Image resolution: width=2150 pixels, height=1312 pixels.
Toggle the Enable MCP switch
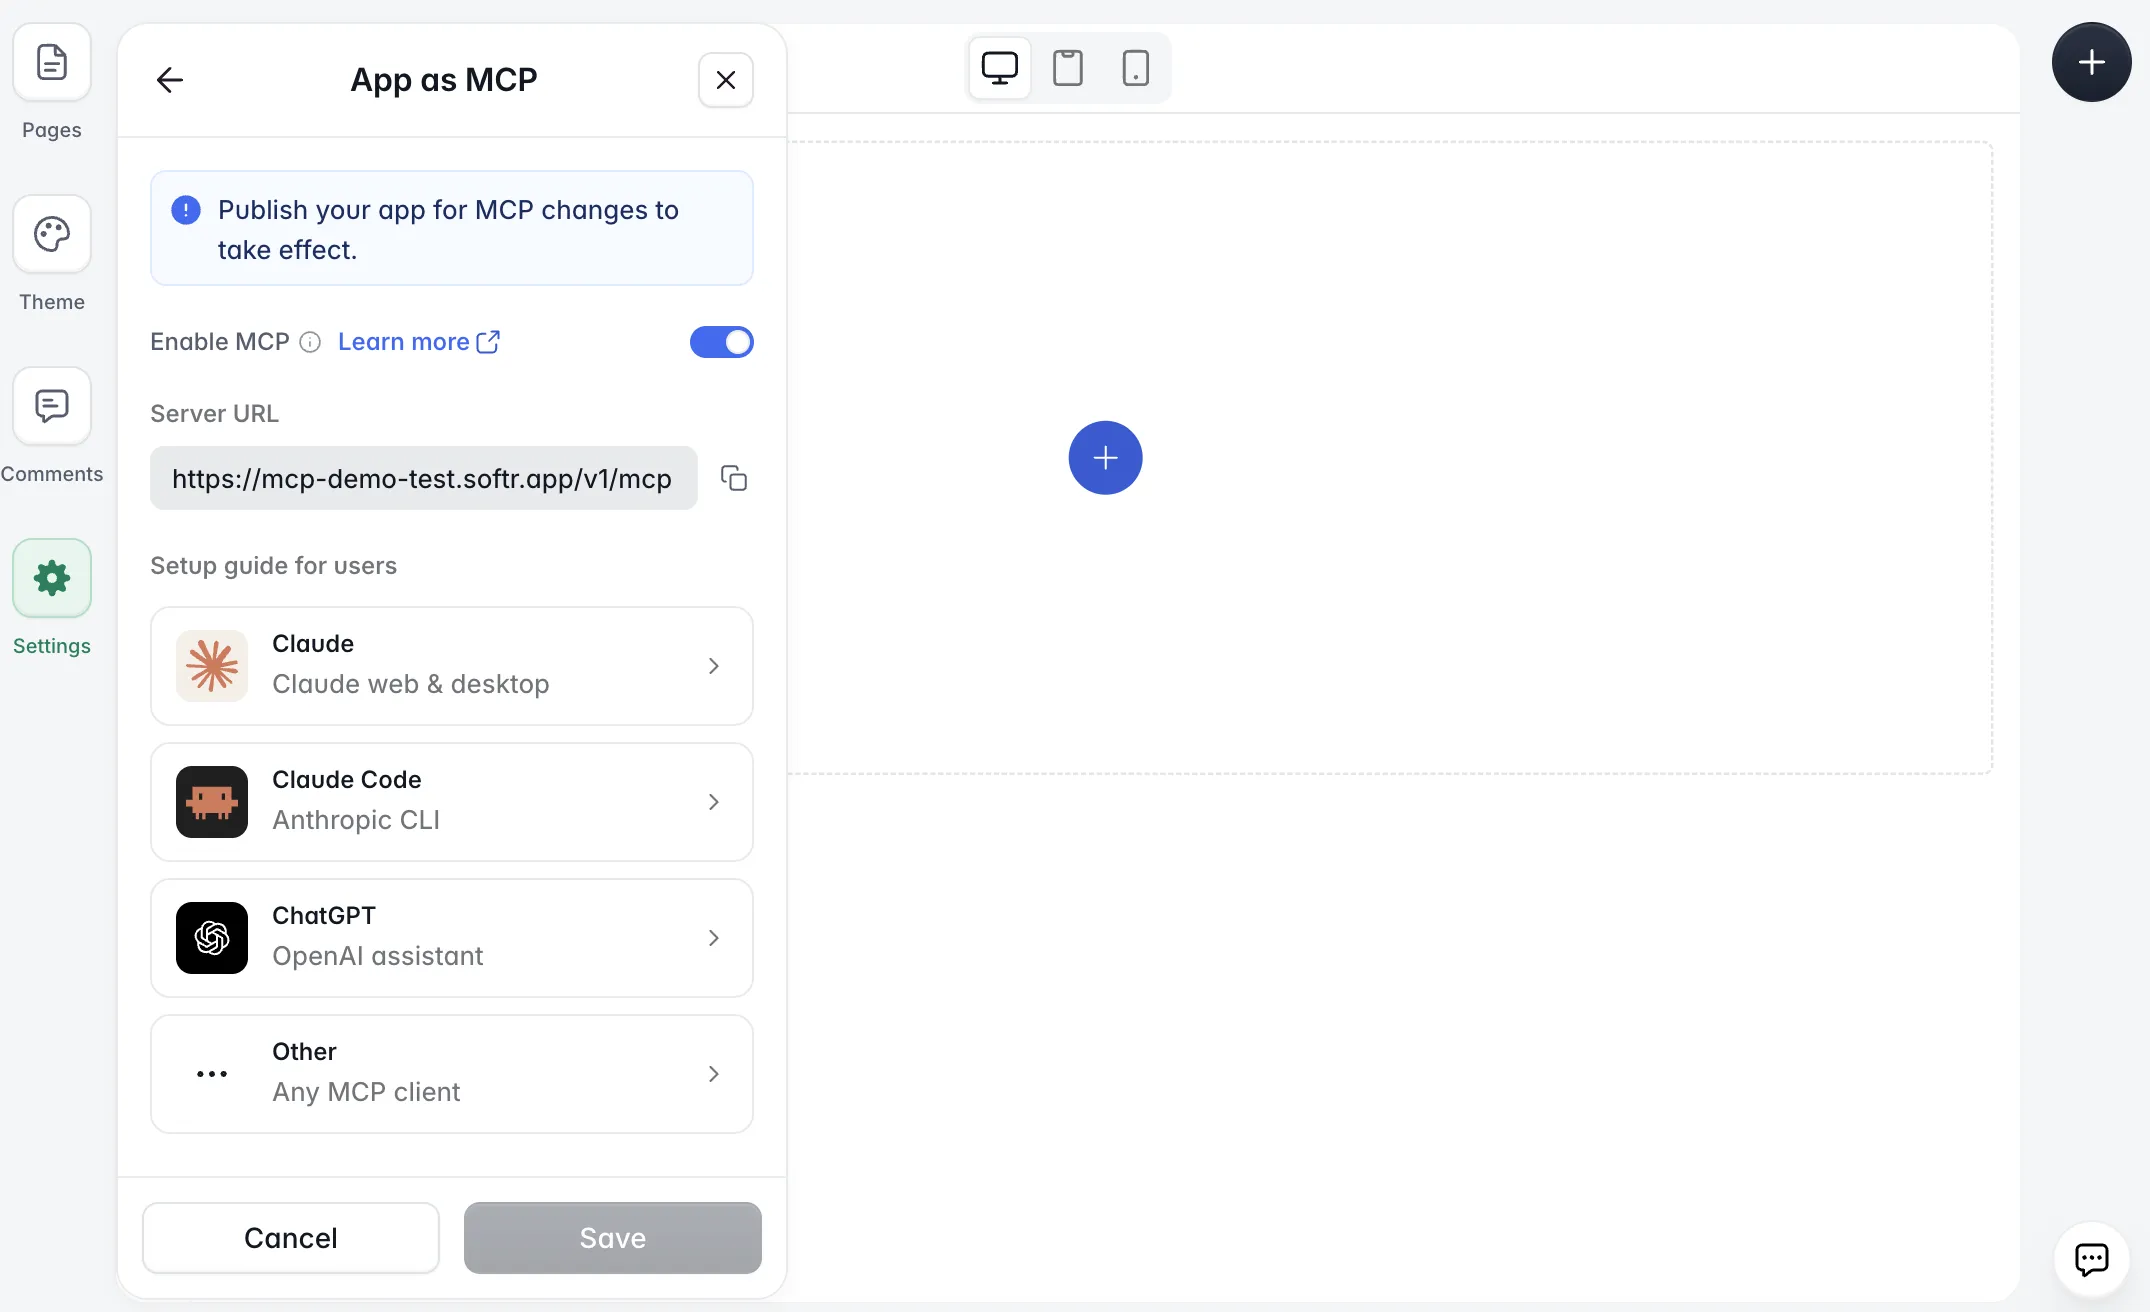point(721,342)
